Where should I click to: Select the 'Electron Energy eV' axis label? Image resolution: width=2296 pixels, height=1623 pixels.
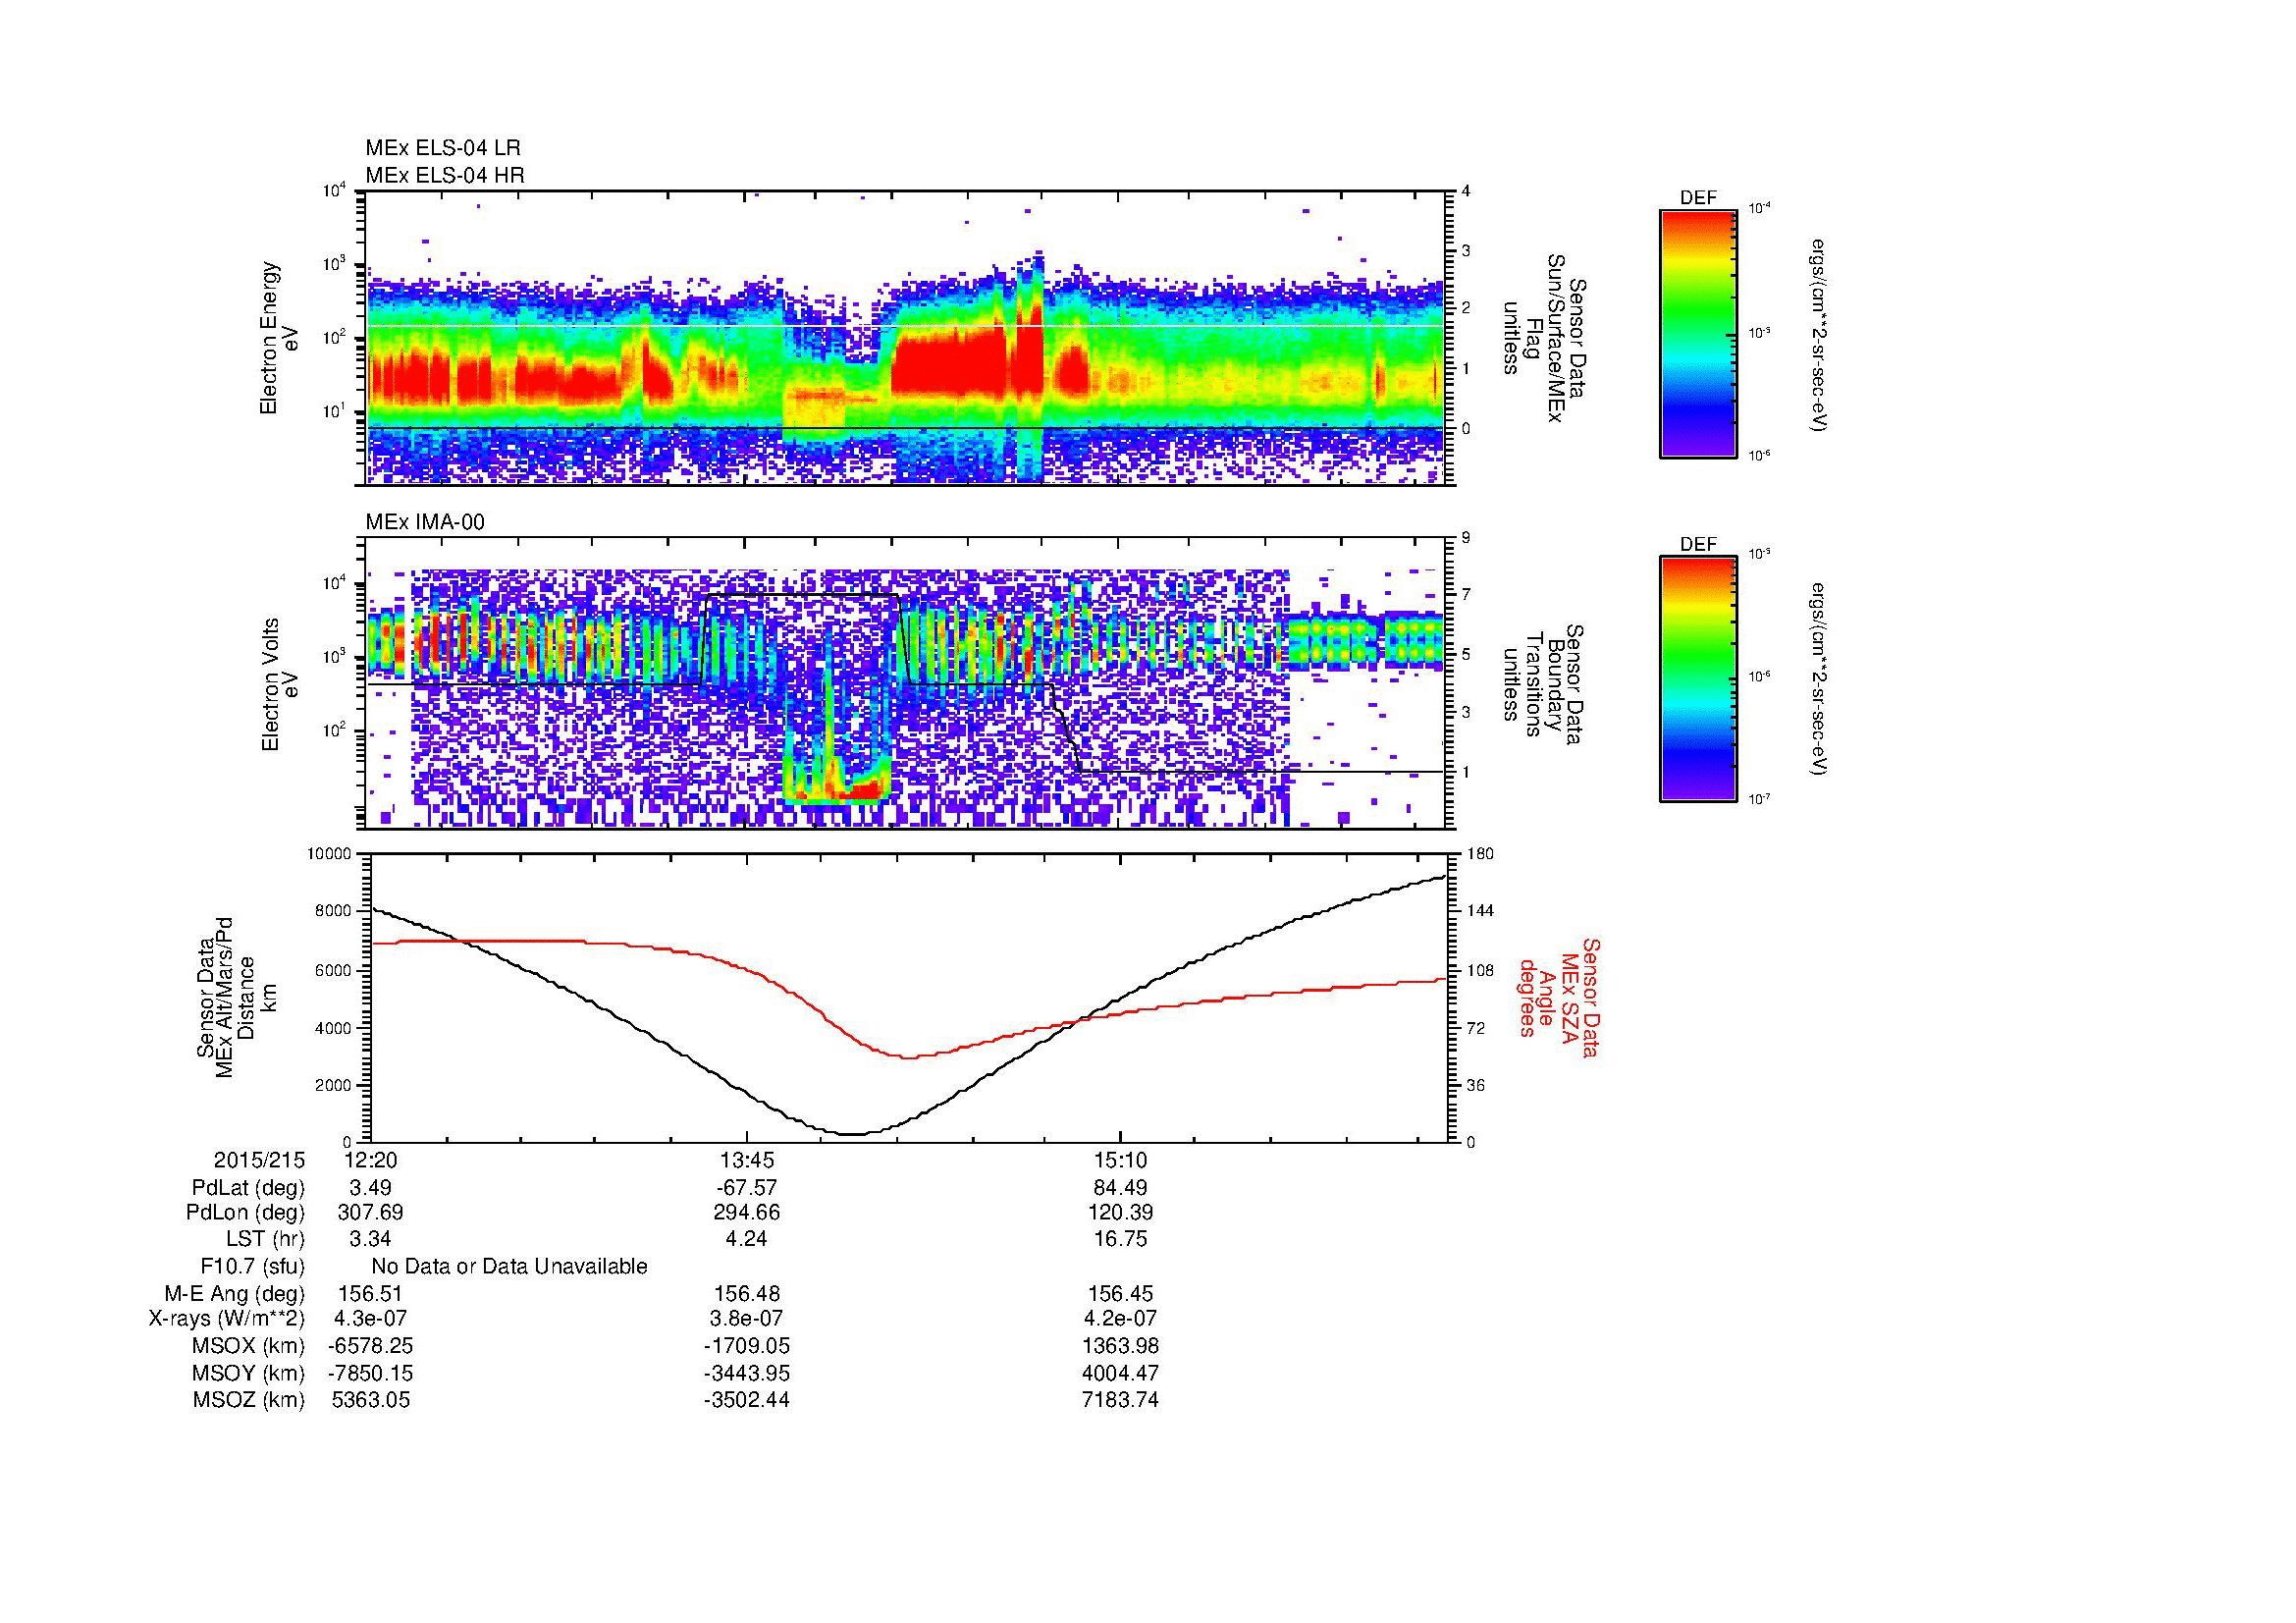(279, 338)
